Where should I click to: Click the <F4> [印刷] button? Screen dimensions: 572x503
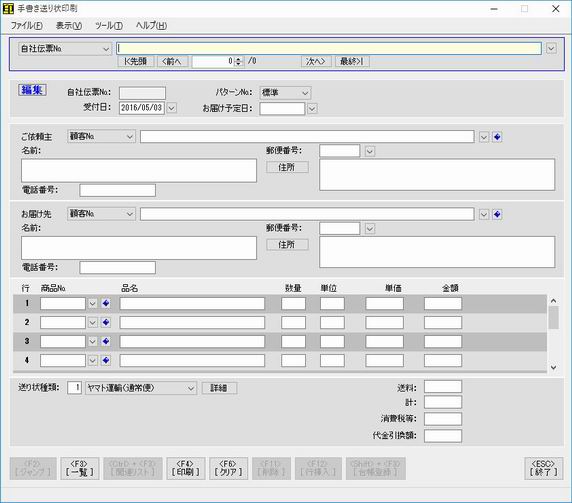(186, 468)
